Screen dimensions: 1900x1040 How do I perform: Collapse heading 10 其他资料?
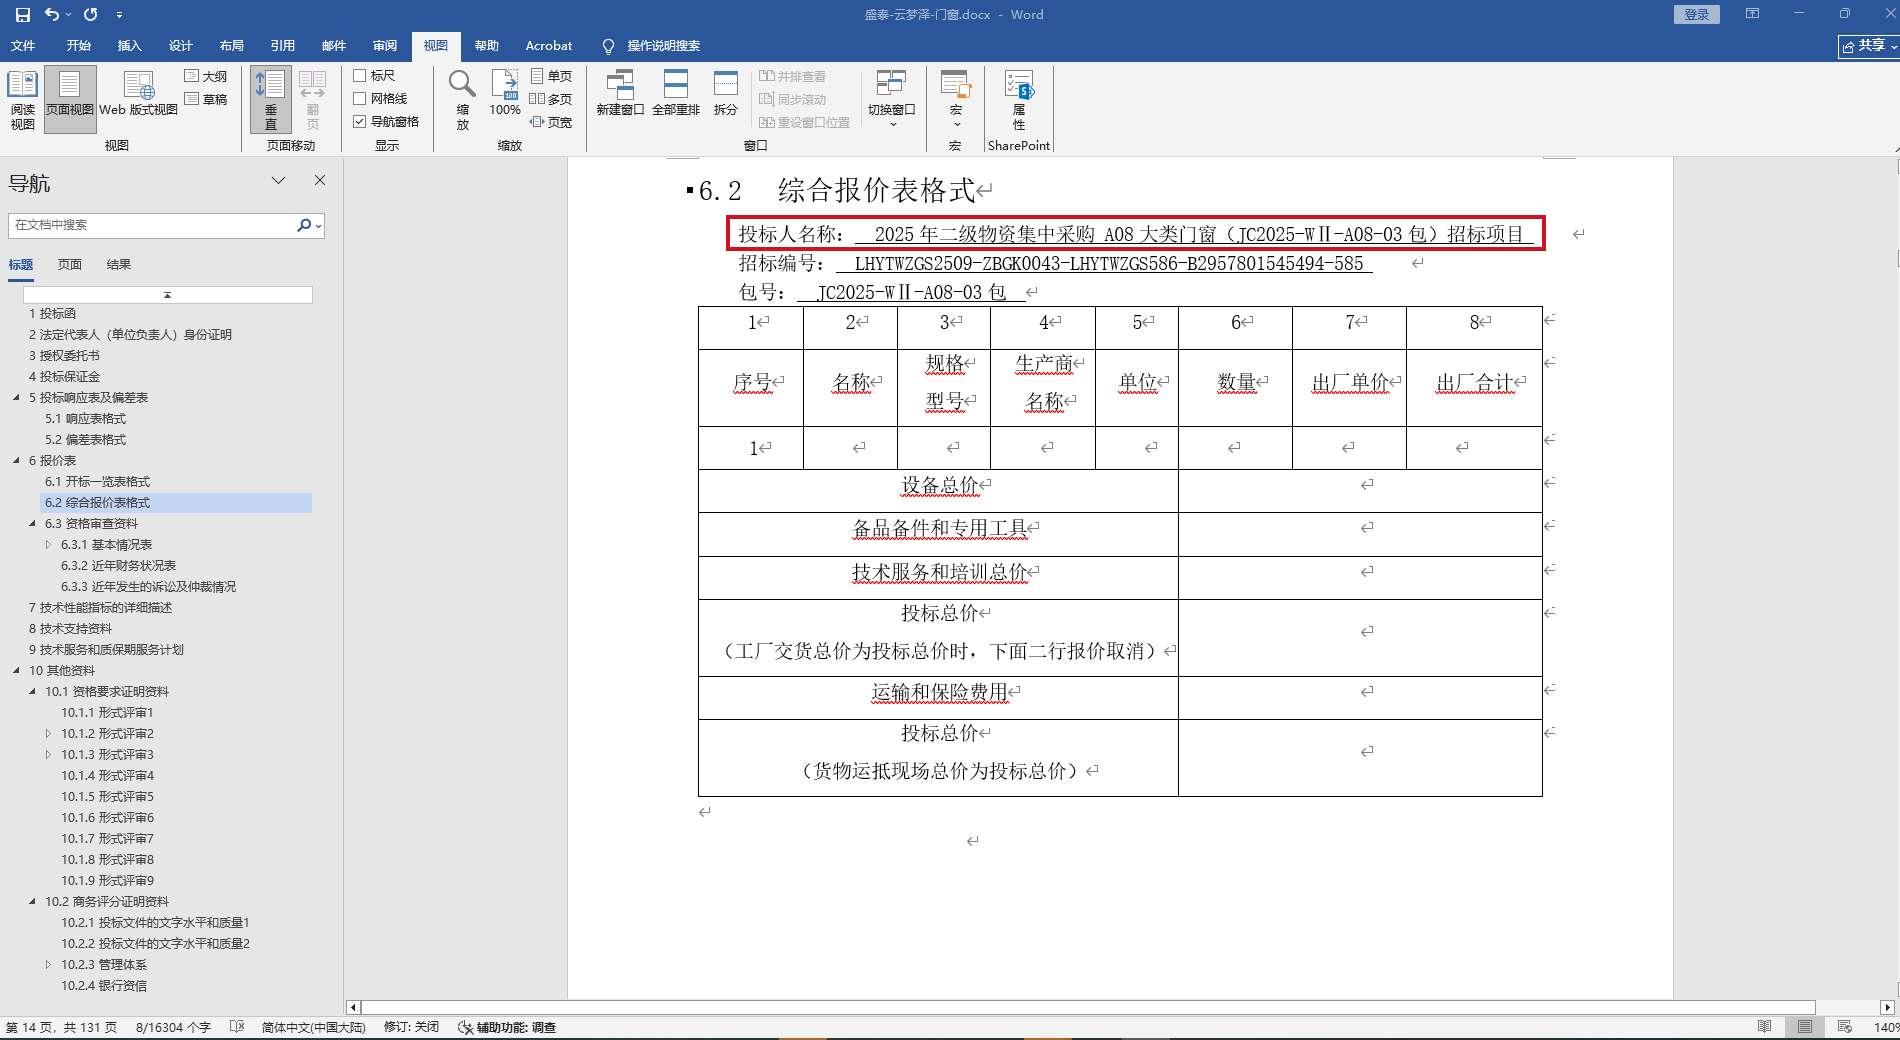point(16,671)
